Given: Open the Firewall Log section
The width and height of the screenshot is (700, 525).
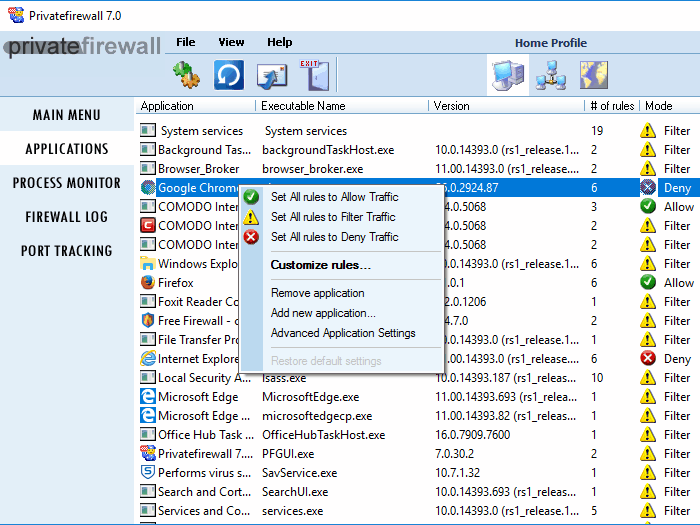Looking at the screenshot, I should [67, 217].
